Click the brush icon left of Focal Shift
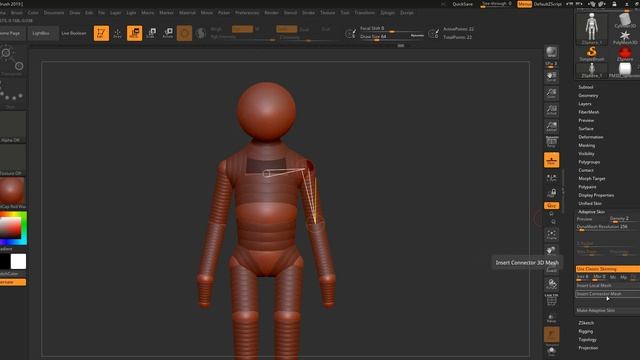This screenshot has width=640, height=360. (350, 33)
